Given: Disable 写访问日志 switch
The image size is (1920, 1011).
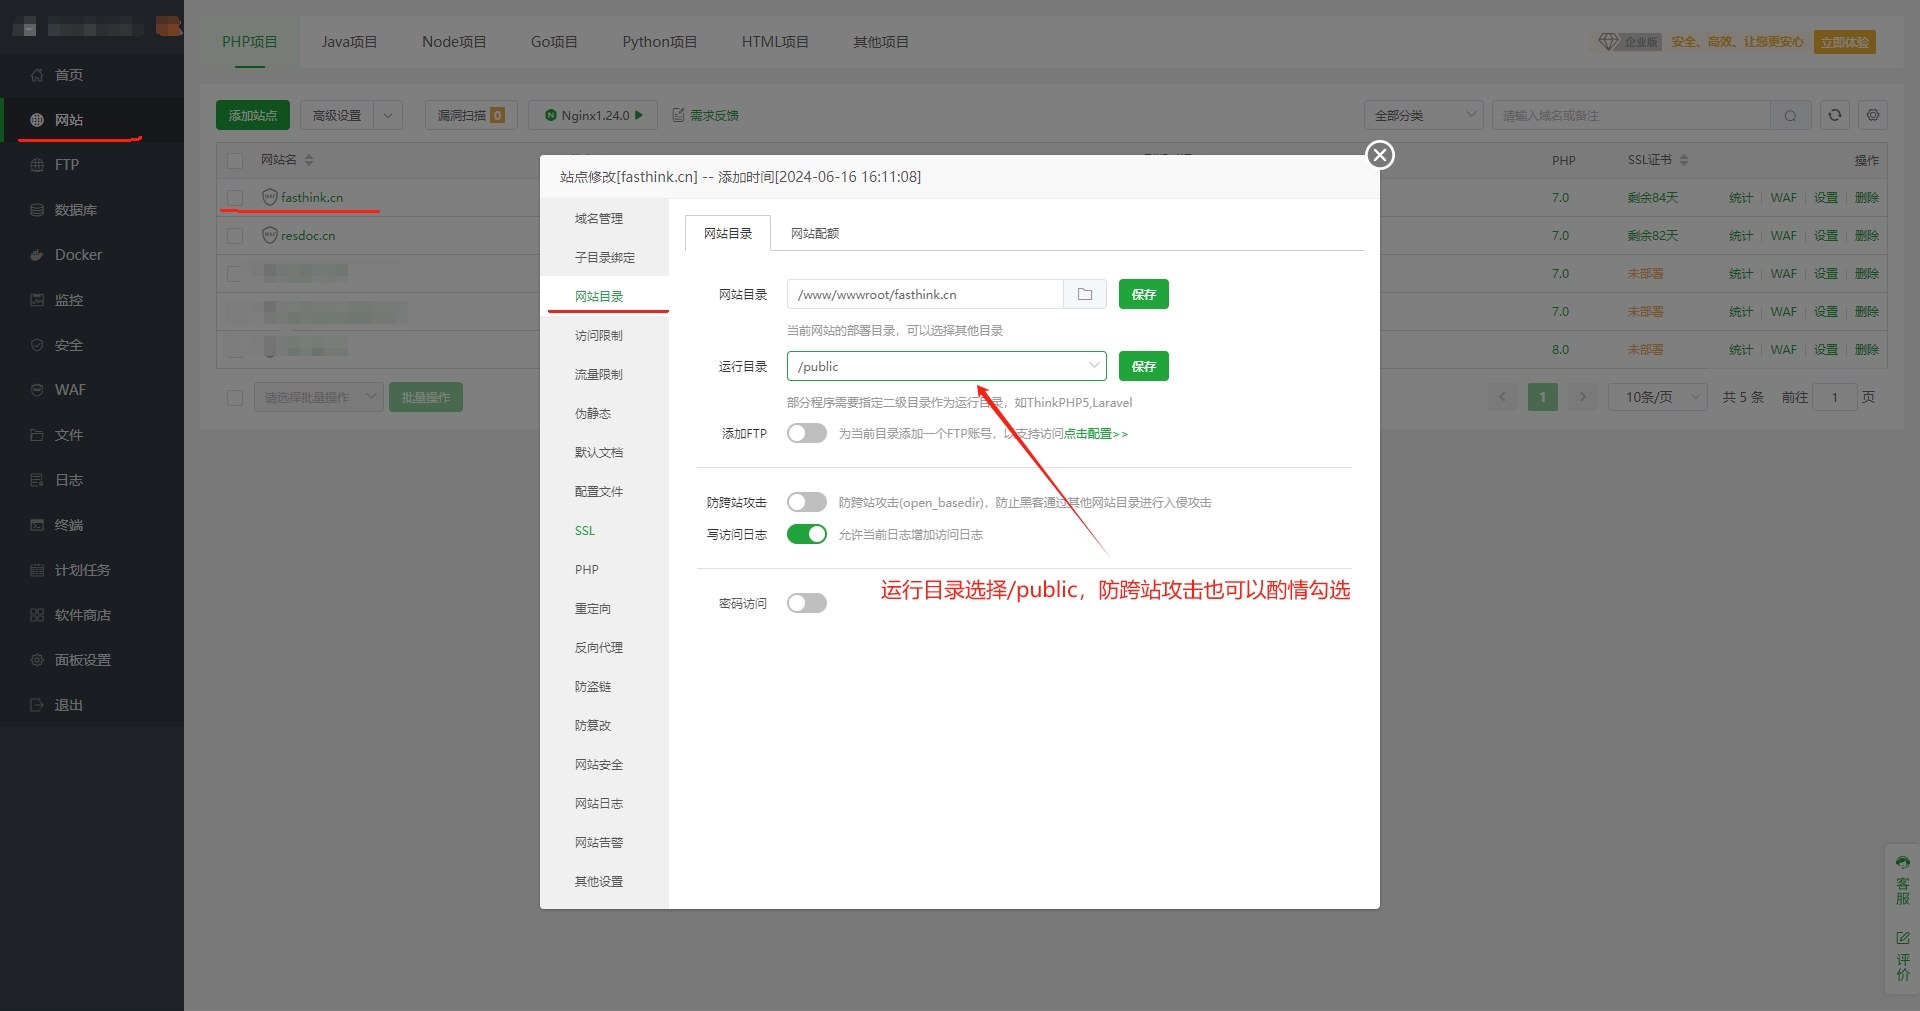Looking at the screenshot, I should [807, 534].
